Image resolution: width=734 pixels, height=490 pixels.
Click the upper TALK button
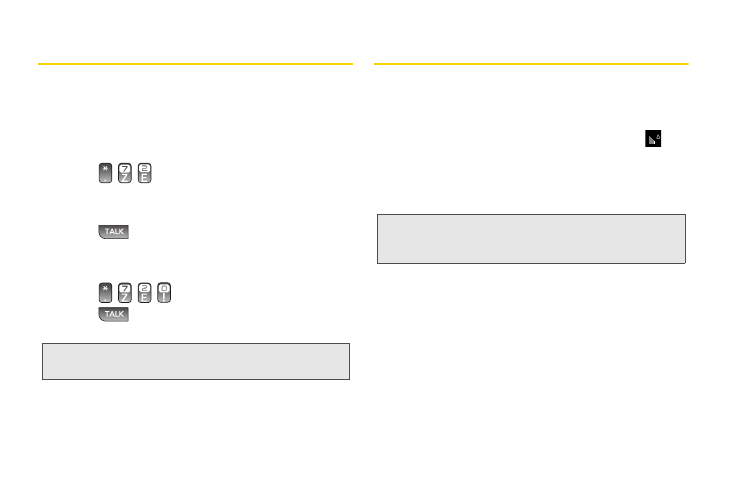click(x=114, y=232)
